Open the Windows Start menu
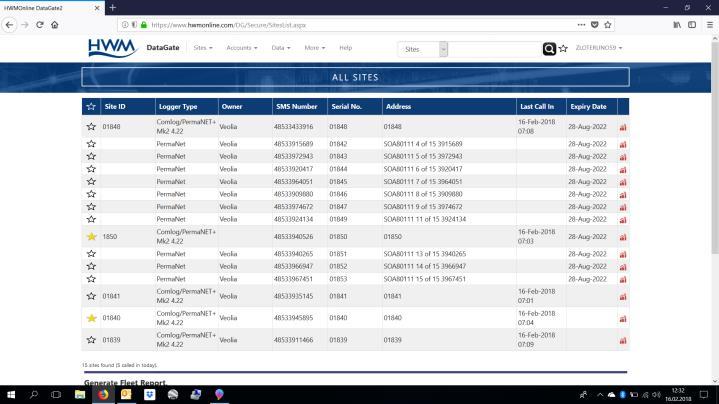Screen dimensions: 719x404 [11, 394]
